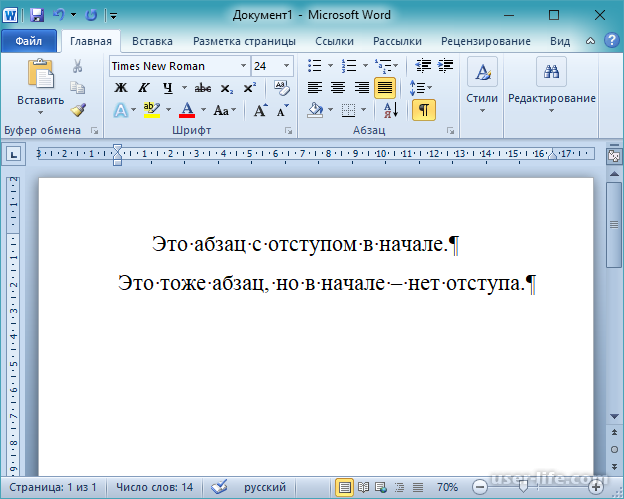Increase font size with large A
This screenshot has width=624, height=499.
[260, 110]
